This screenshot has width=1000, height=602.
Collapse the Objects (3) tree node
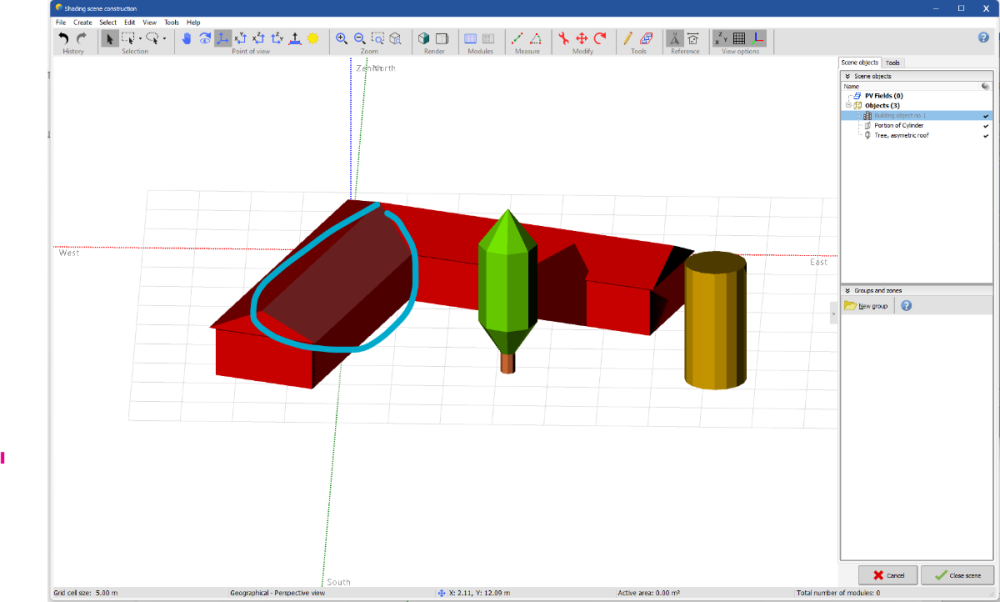click(847, 105)
